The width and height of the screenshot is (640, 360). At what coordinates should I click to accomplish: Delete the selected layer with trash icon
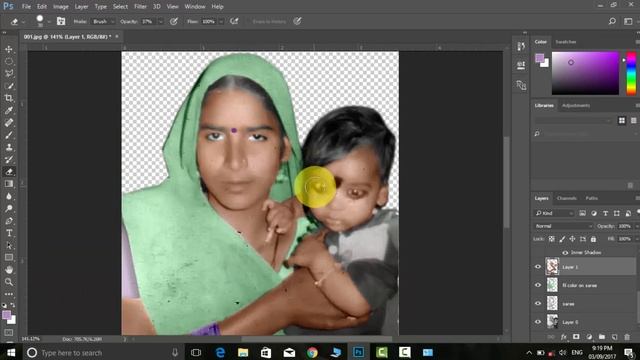click(x=627, y=337)
